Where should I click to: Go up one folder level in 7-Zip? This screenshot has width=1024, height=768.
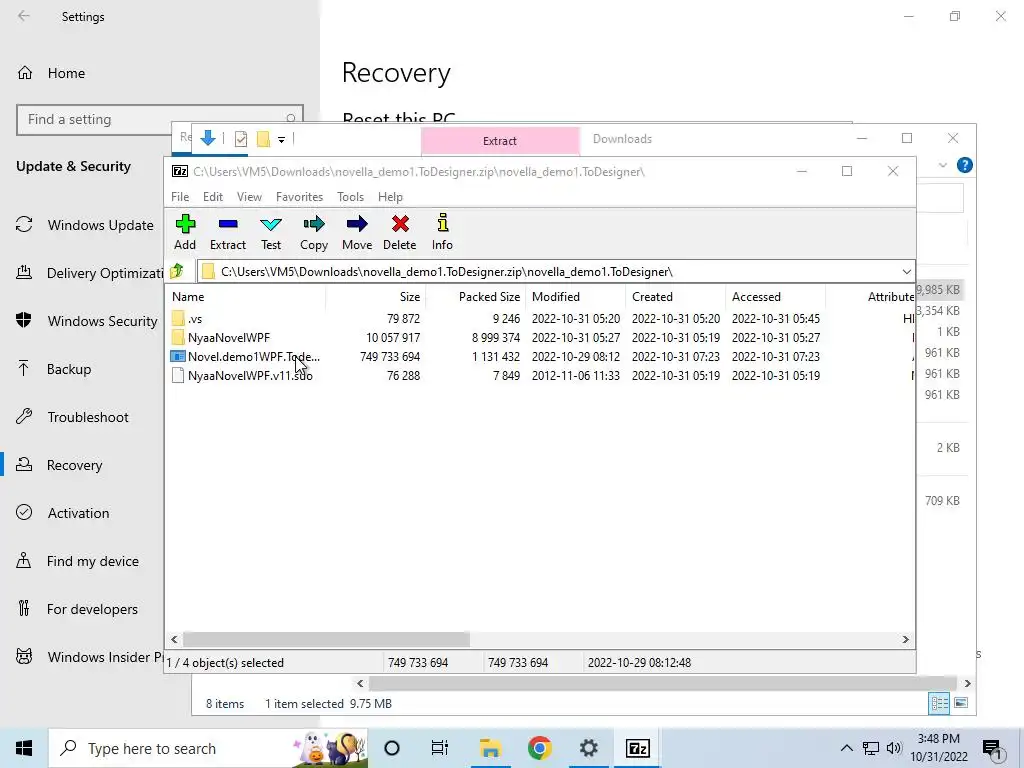(x=176, y=271)
